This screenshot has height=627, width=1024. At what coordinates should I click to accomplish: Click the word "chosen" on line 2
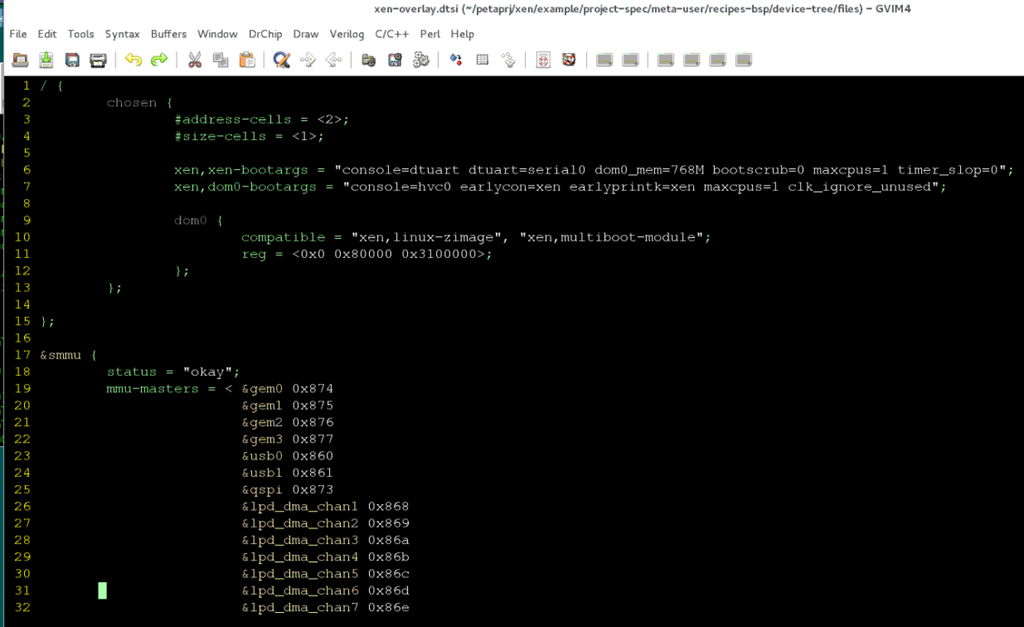132,103
